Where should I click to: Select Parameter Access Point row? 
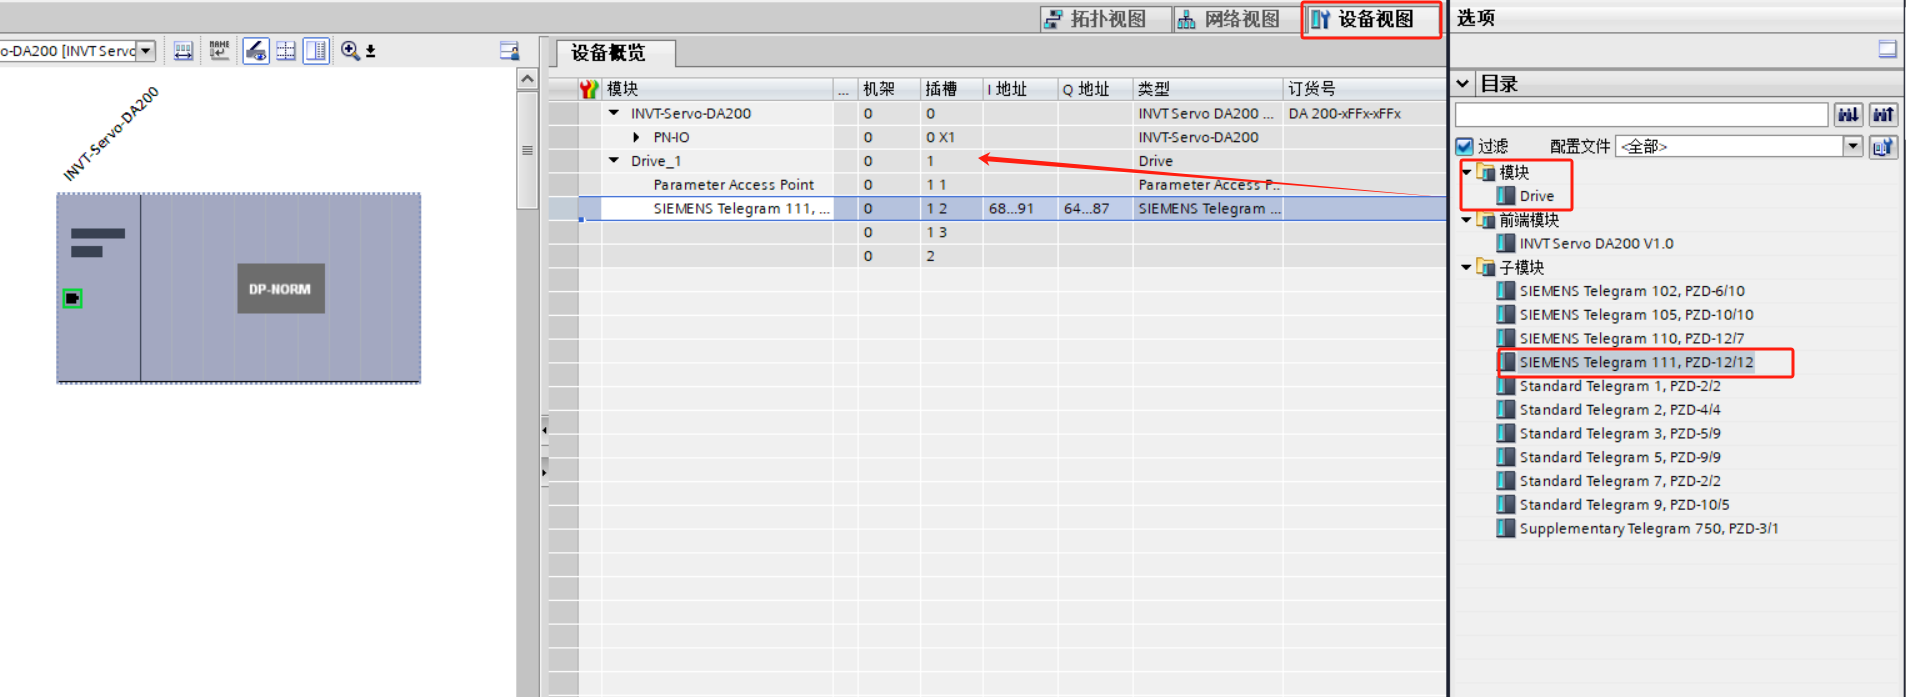733,185
